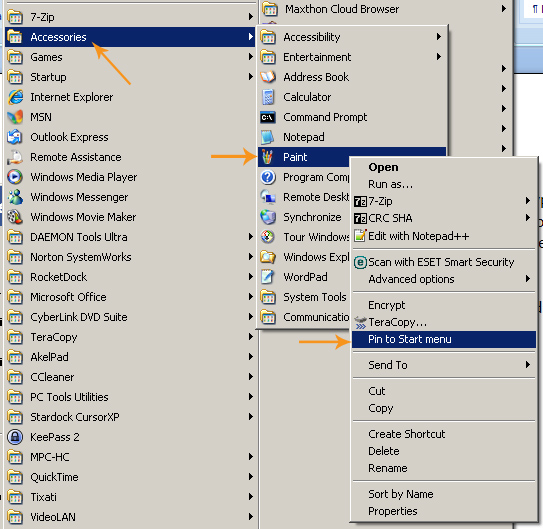Expand the 7-Zip submenu arrow in context menu
The image size is (543, 529).
527,201
